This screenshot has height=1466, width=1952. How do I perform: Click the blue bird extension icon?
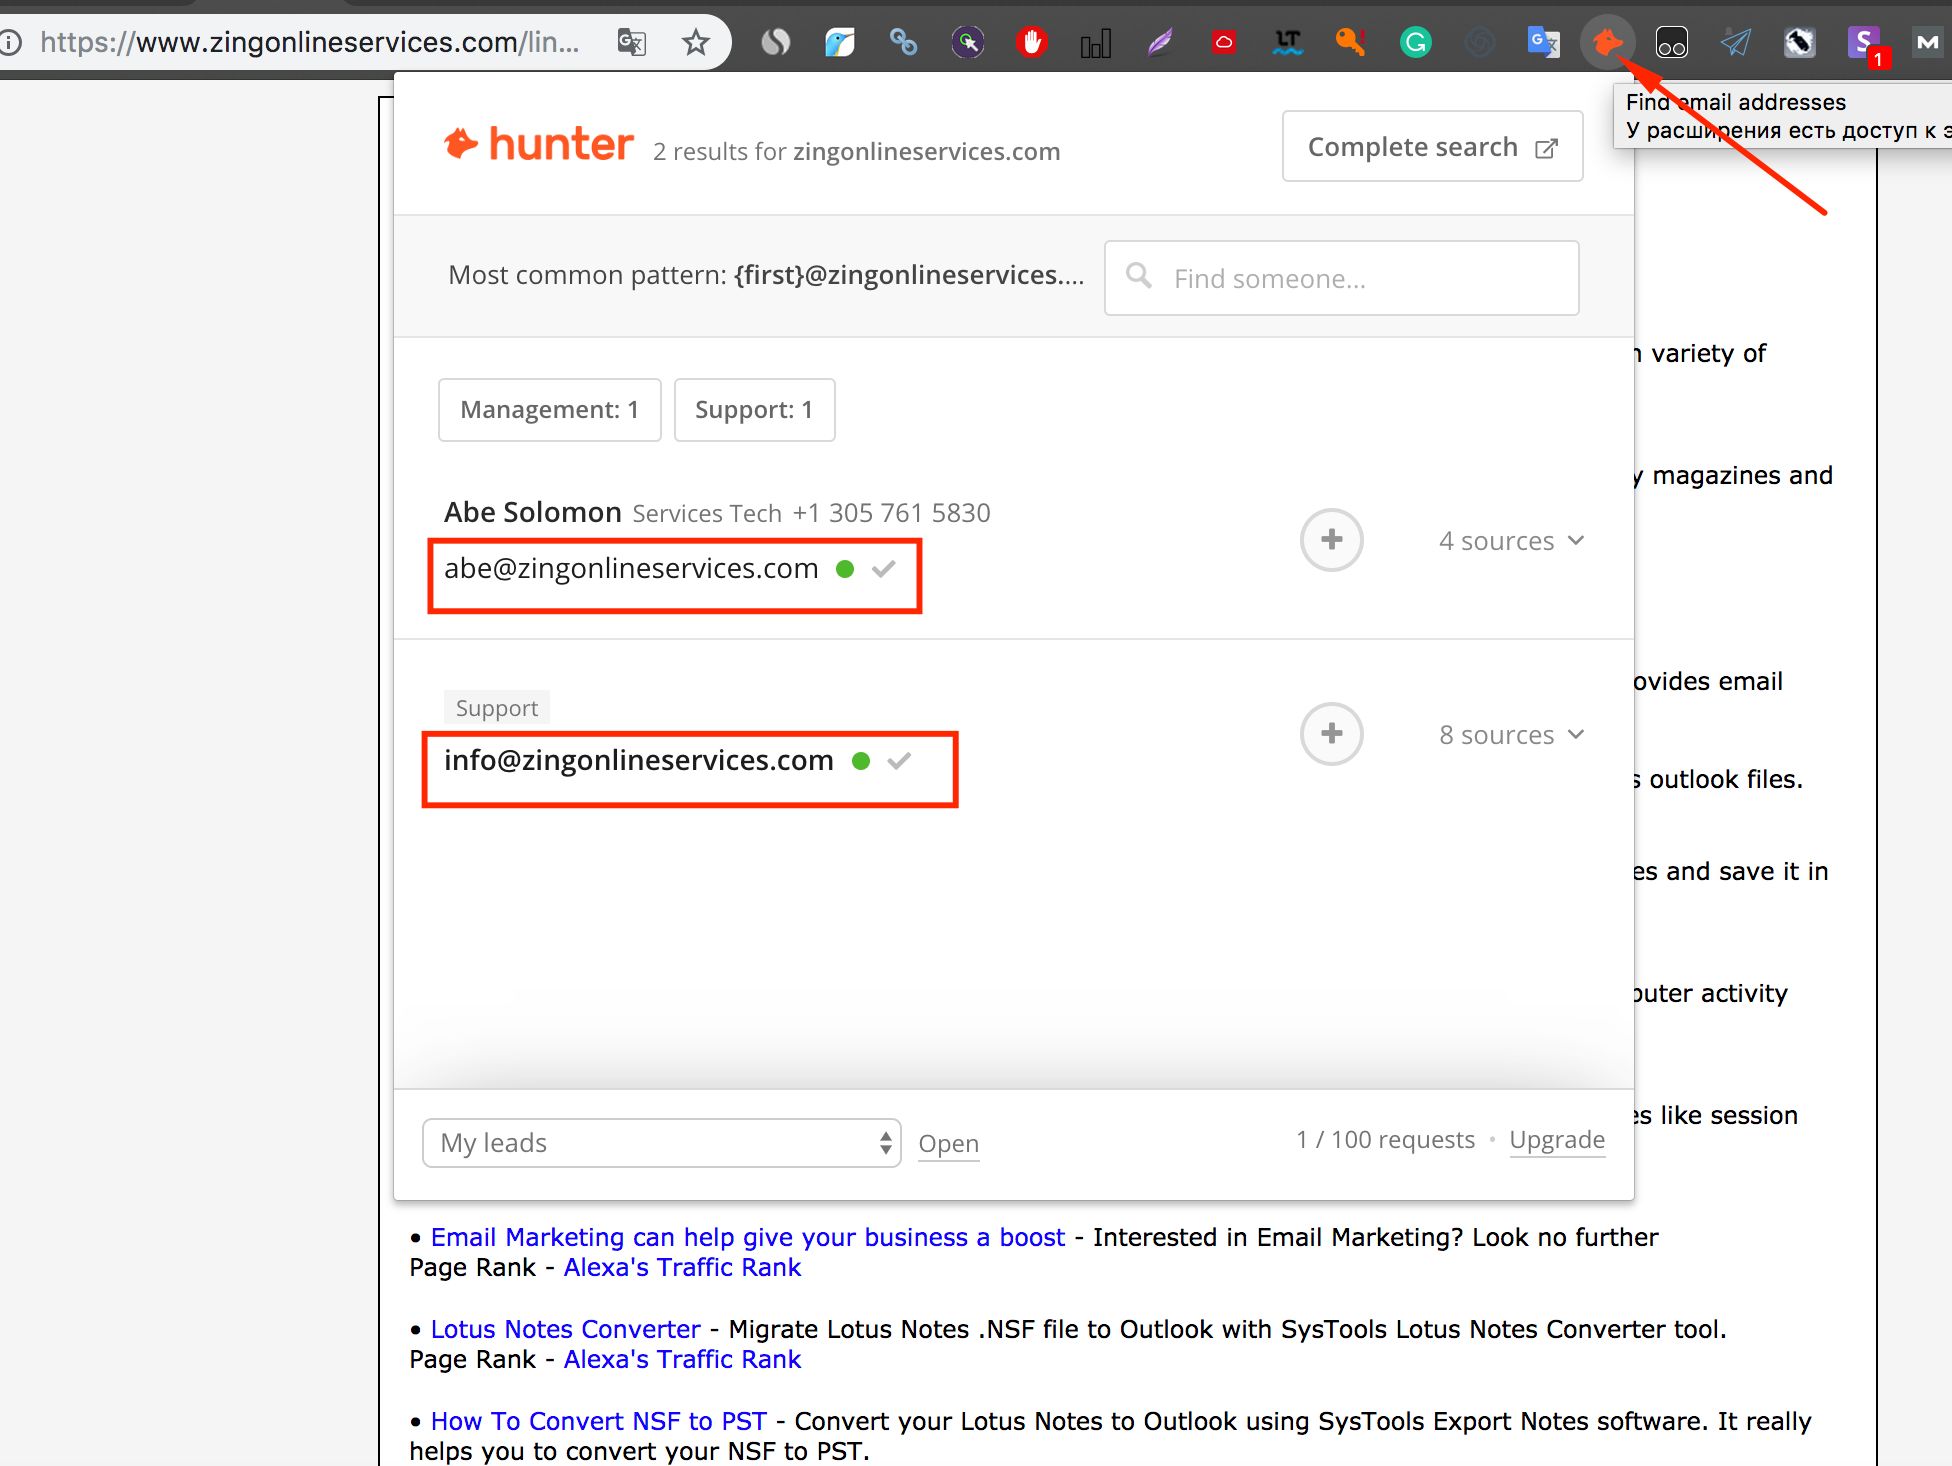coord(839,42)
